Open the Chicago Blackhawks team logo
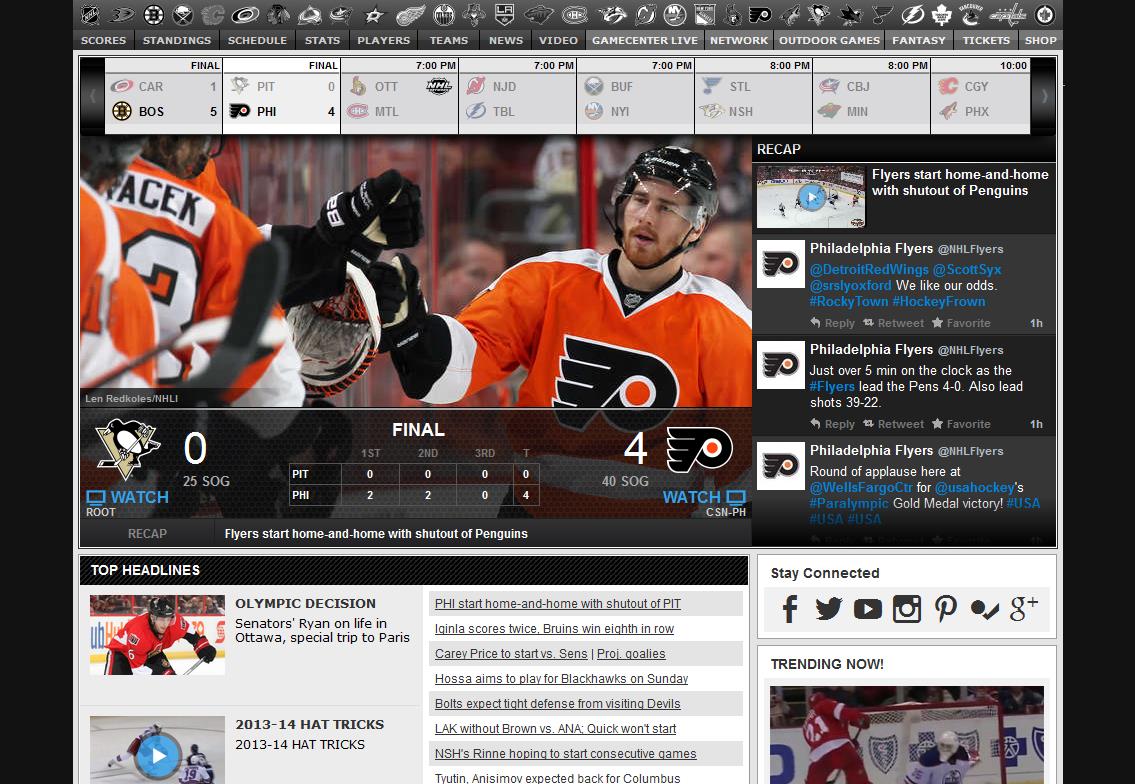Viewport: 1135px width, 784px height. click(279, 14)
